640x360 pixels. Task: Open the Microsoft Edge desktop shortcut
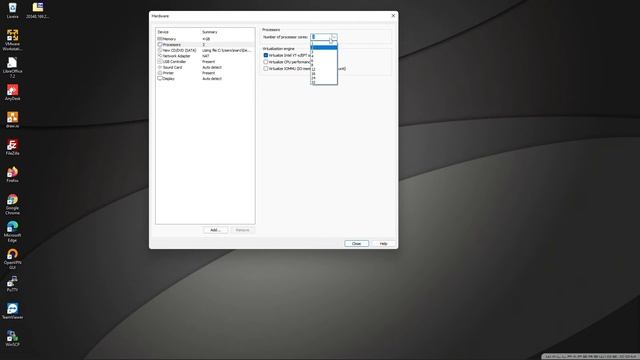point(12,231)
